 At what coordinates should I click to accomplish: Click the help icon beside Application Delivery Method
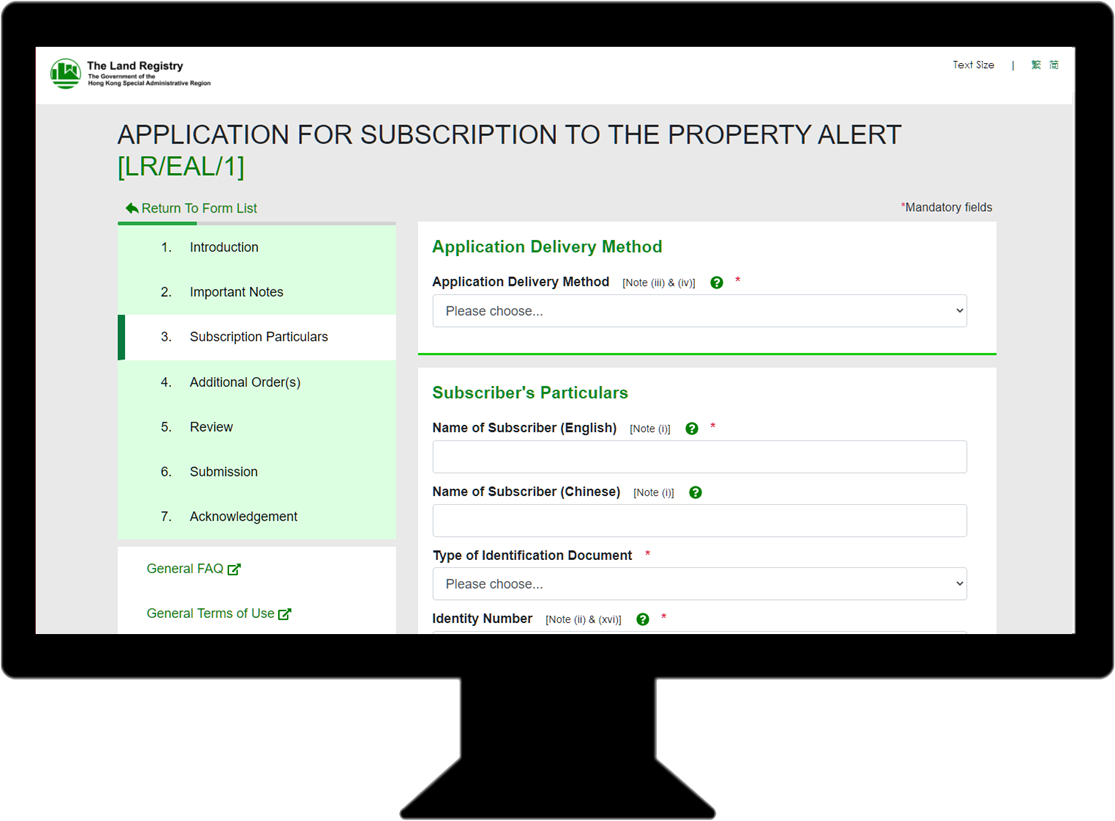tap(717, 282)
